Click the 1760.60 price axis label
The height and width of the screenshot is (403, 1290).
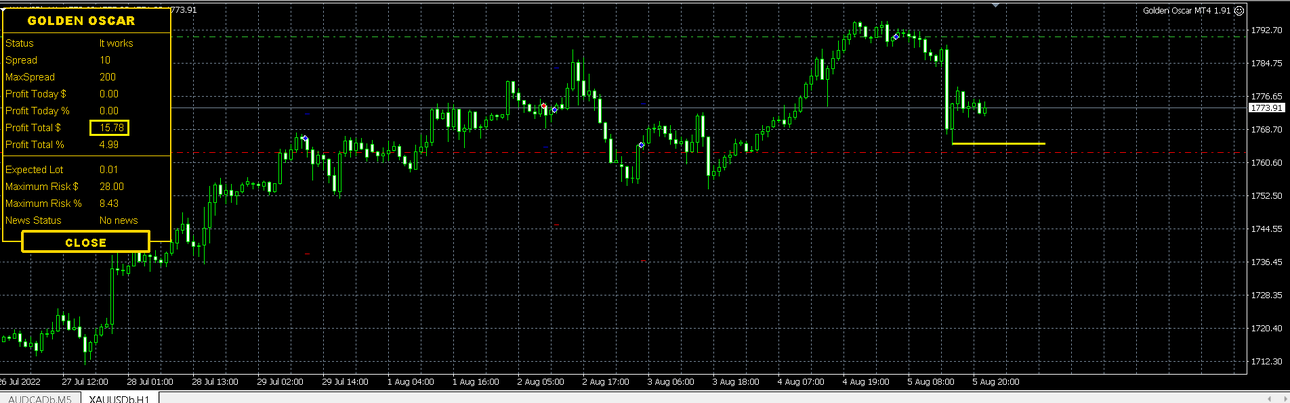tap(1267, 162)
